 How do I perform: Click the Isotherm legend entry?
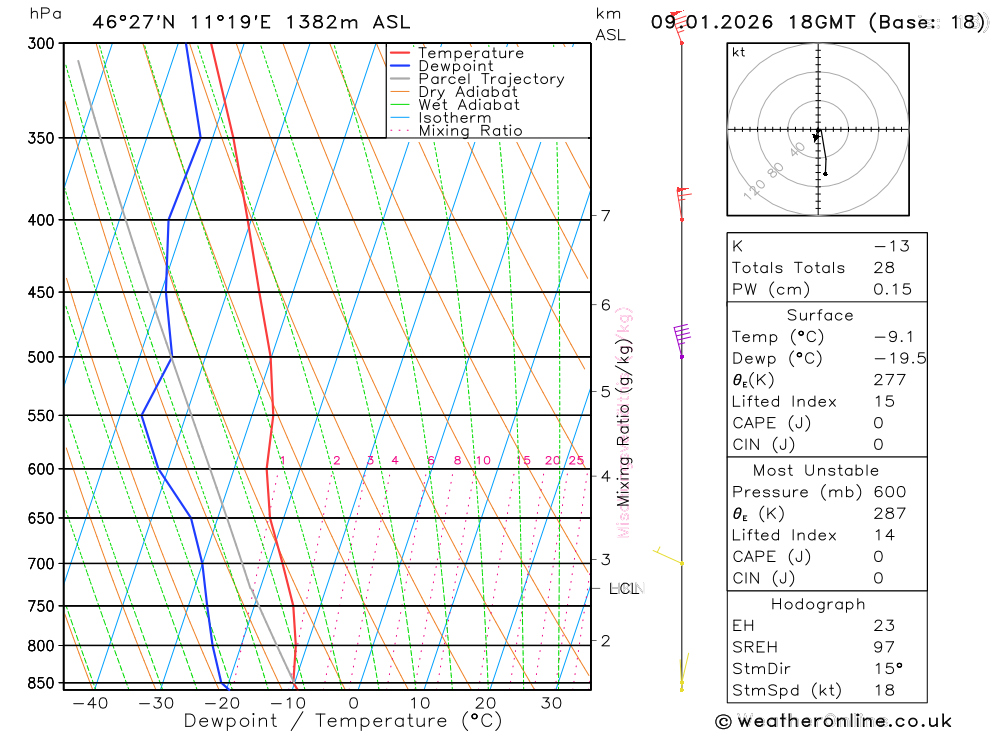pos(455,118)
